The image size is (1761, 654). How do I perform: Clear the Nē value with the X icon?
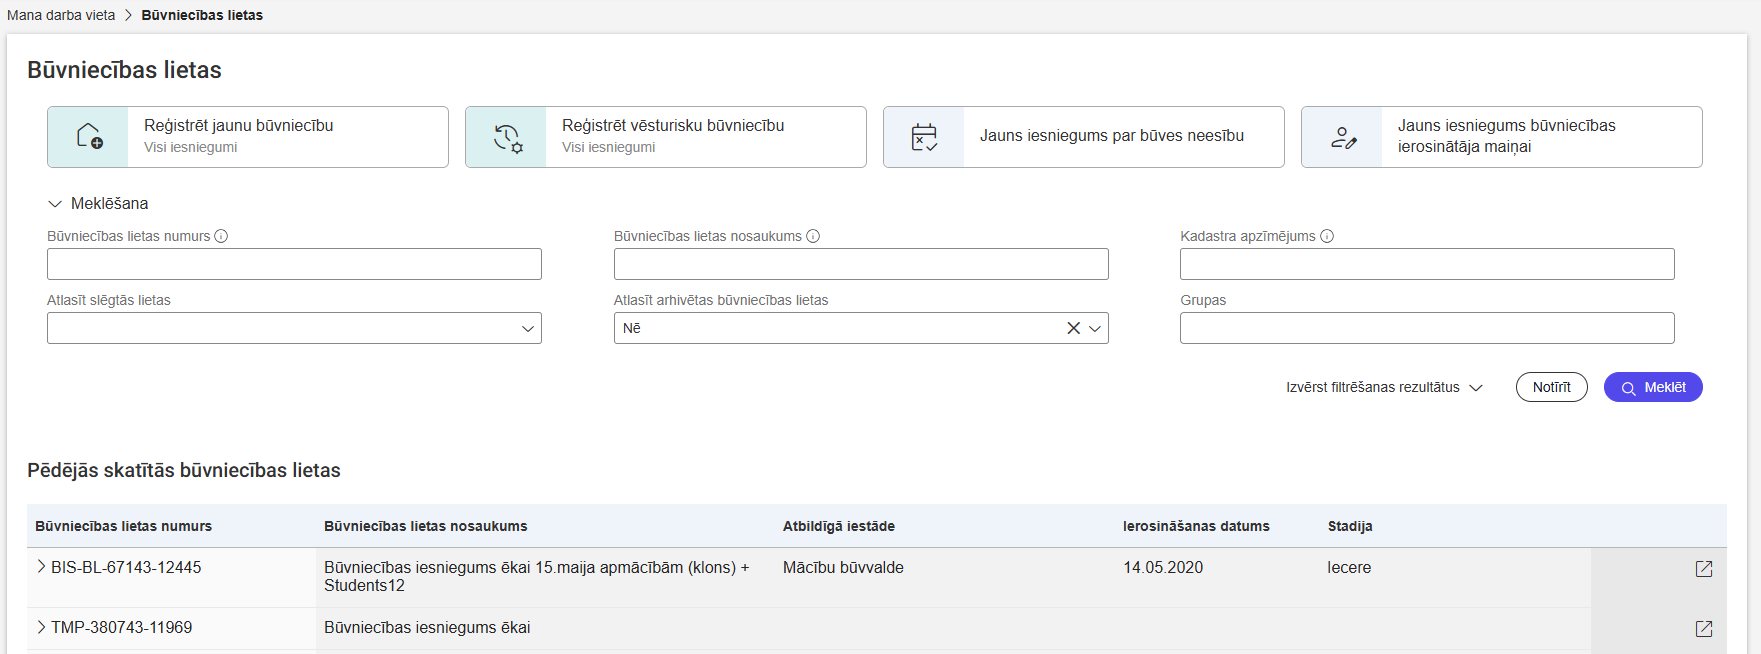(x=1073, y=328)
